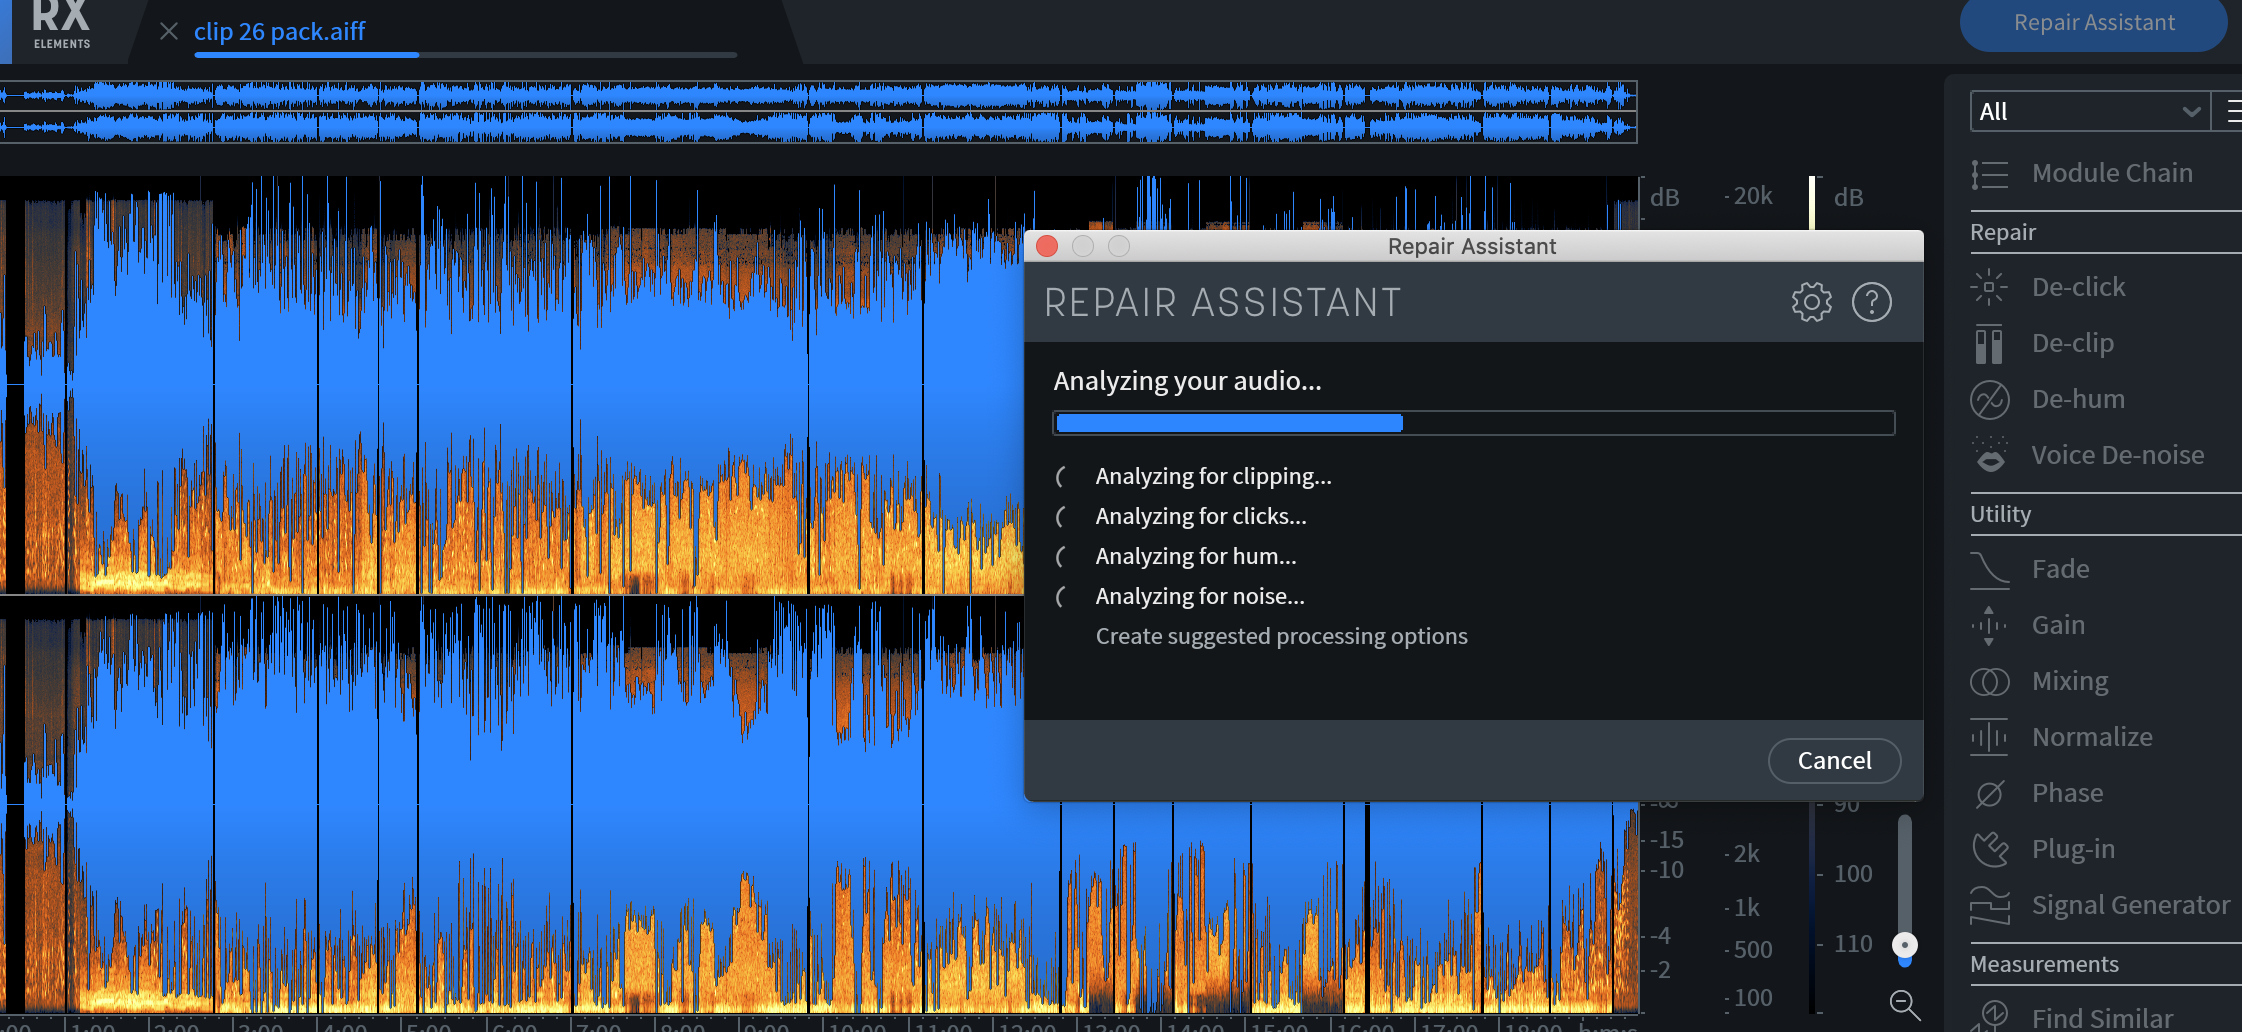The height and width of the screenshot is (1032, 2242).
Task: Click the 1k frequency scale label
Action: pyautogui.click(x=1746, y=907)
